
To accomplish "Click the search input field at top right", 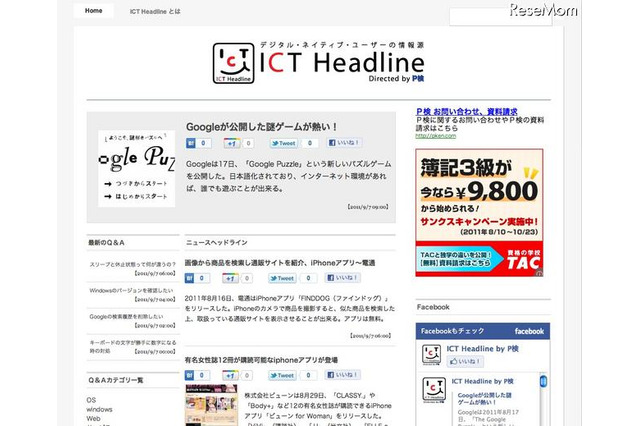I will (x=500, y=17).
